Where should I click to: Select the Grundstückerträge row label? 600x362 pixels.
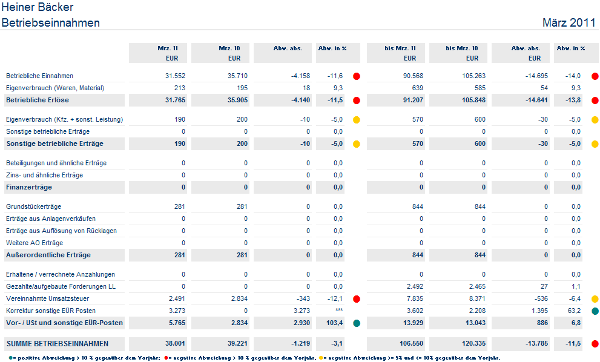point(34,207)
